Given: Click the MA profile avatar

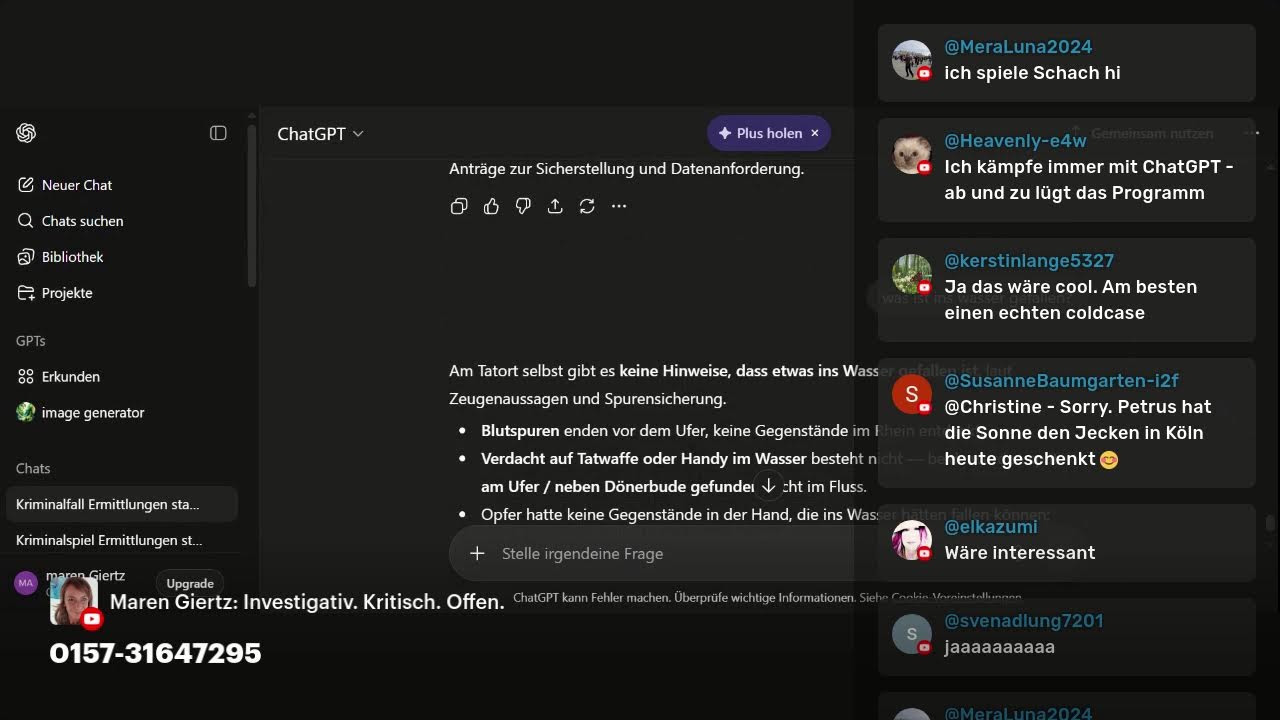Looking at the screenshot, I should click(26, 583).
